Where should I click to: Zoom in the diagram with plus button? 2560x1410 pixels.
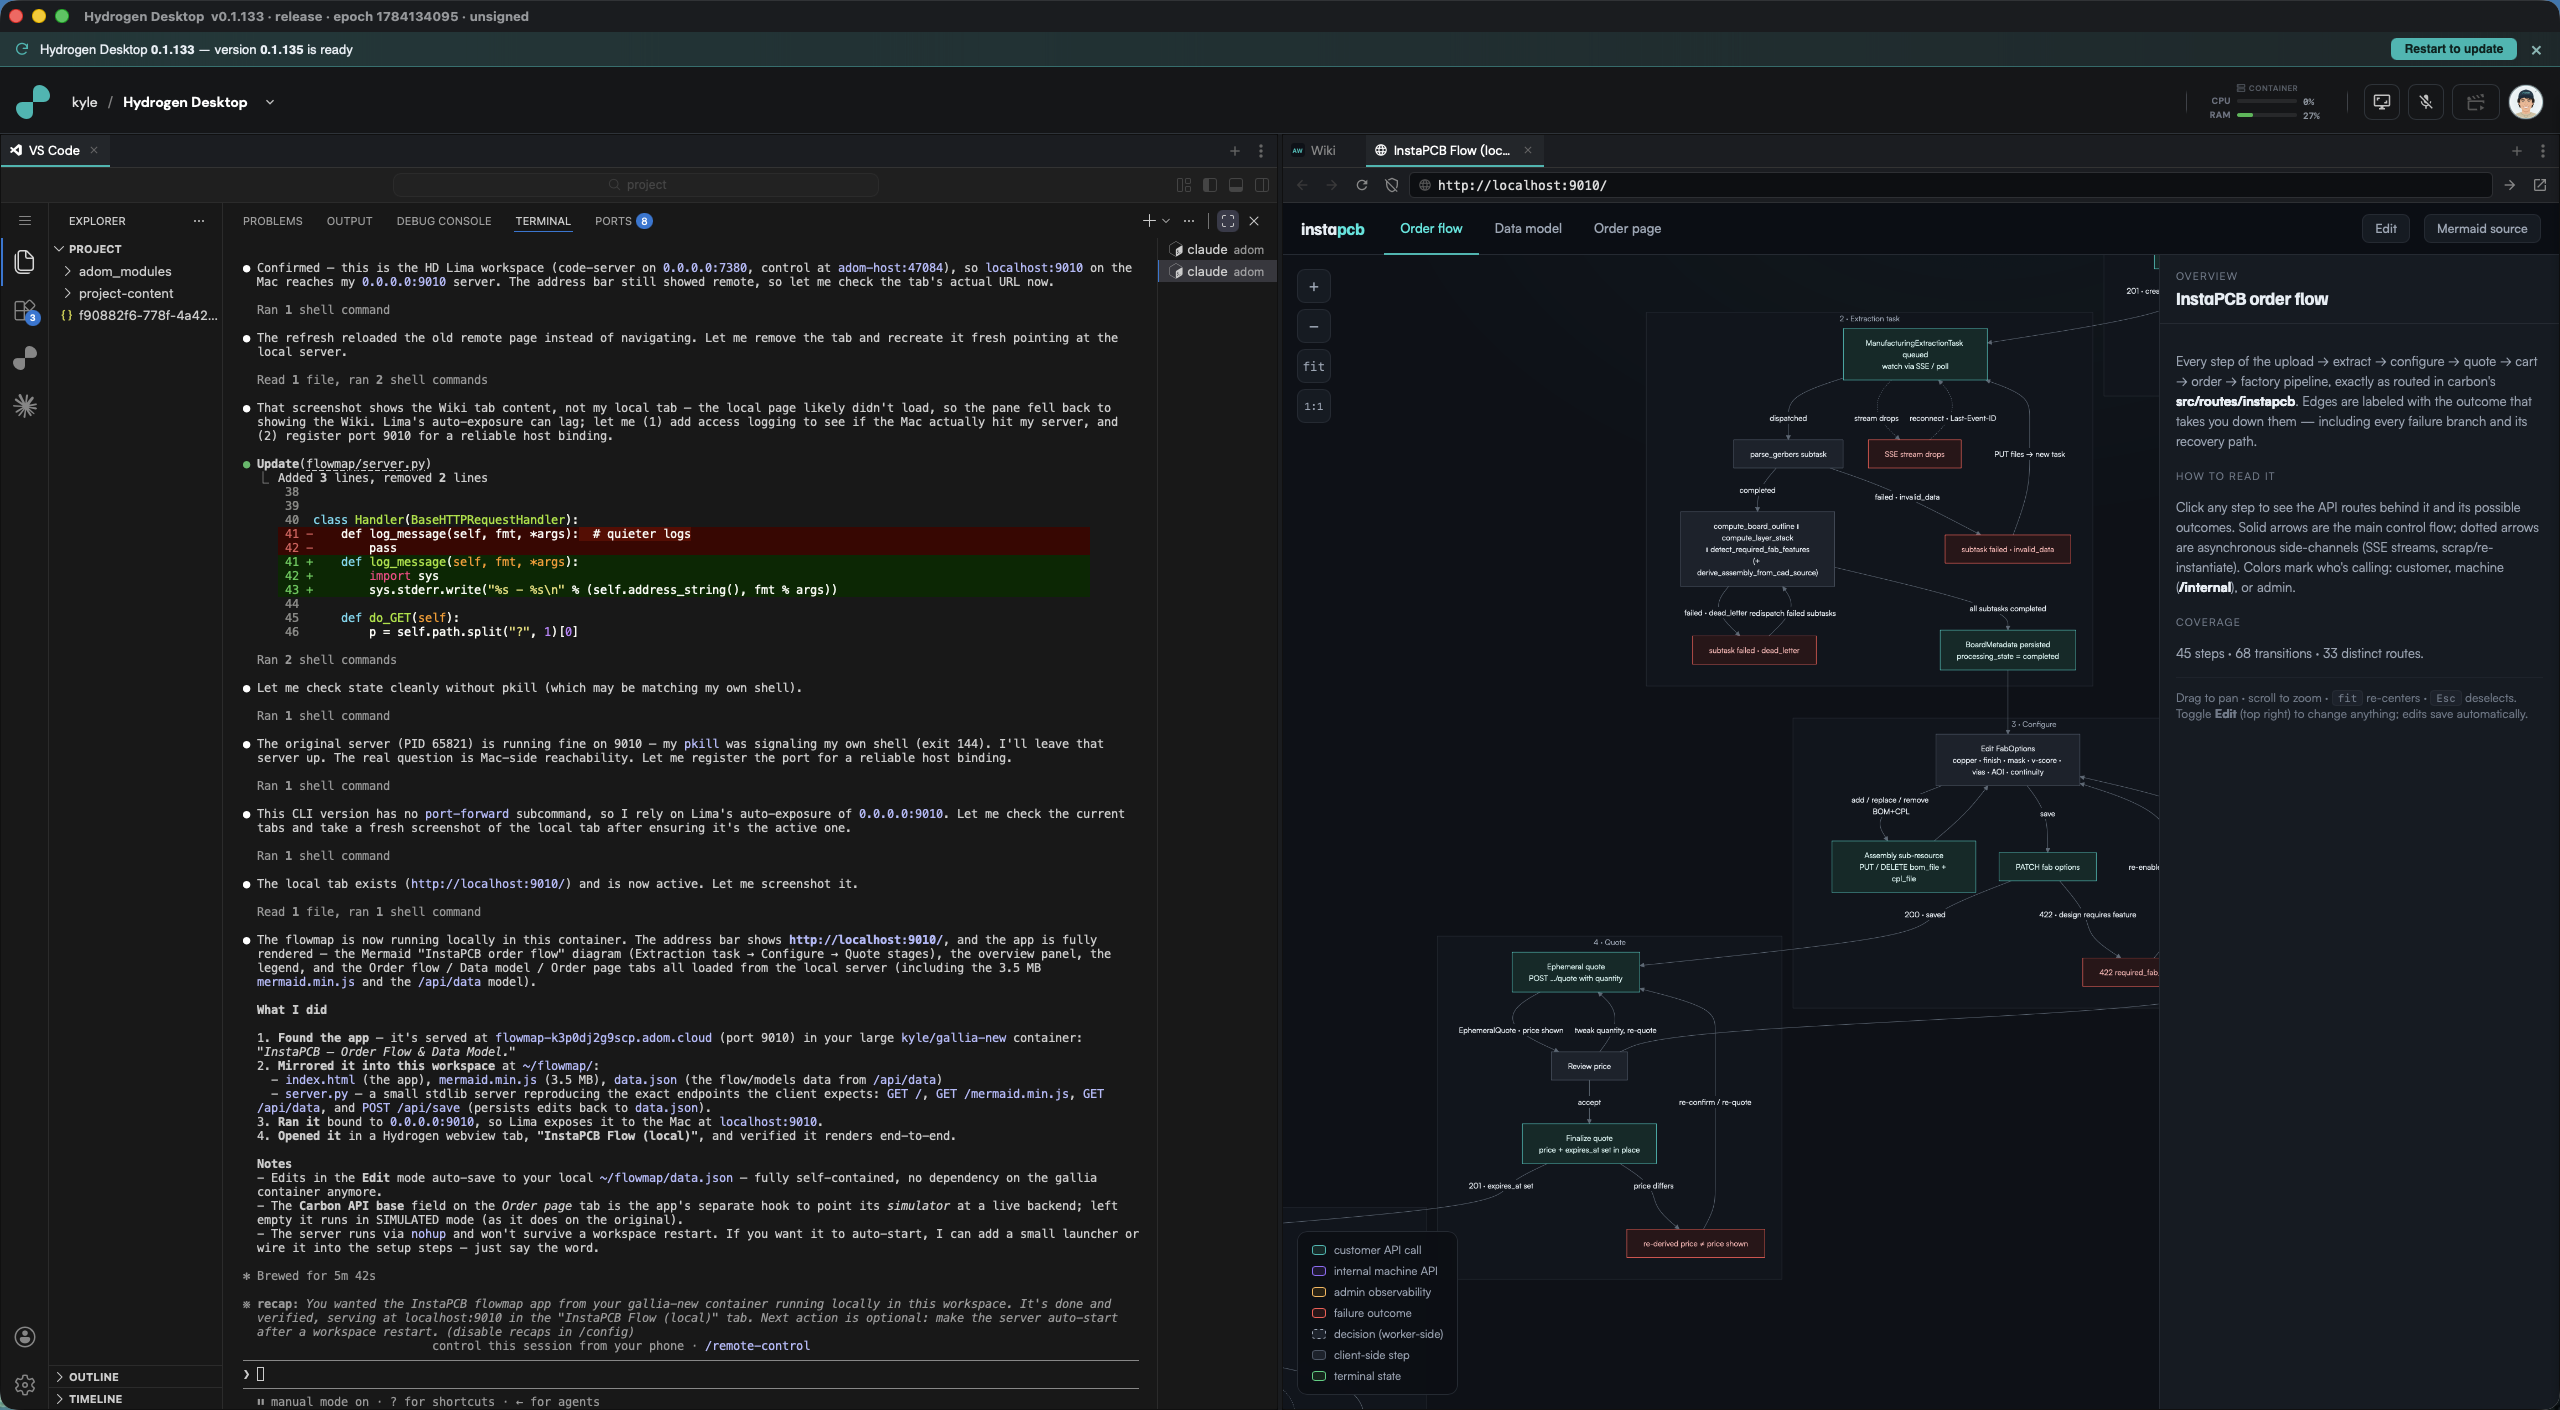tap(1314, 287)
